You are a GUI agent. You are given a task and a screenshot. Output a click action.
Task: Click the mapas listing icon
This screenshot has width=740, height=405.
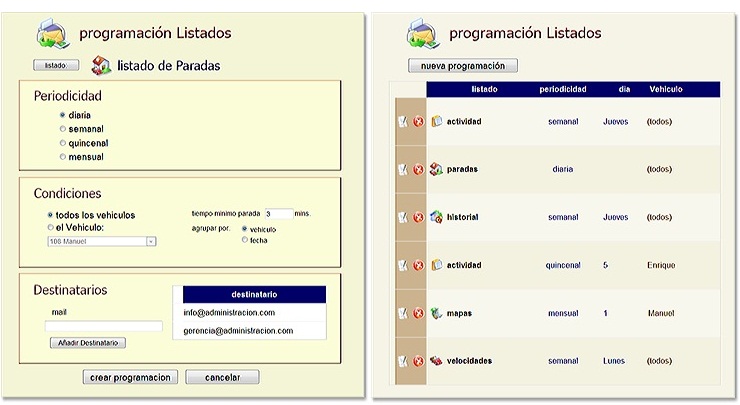(436, 313)
